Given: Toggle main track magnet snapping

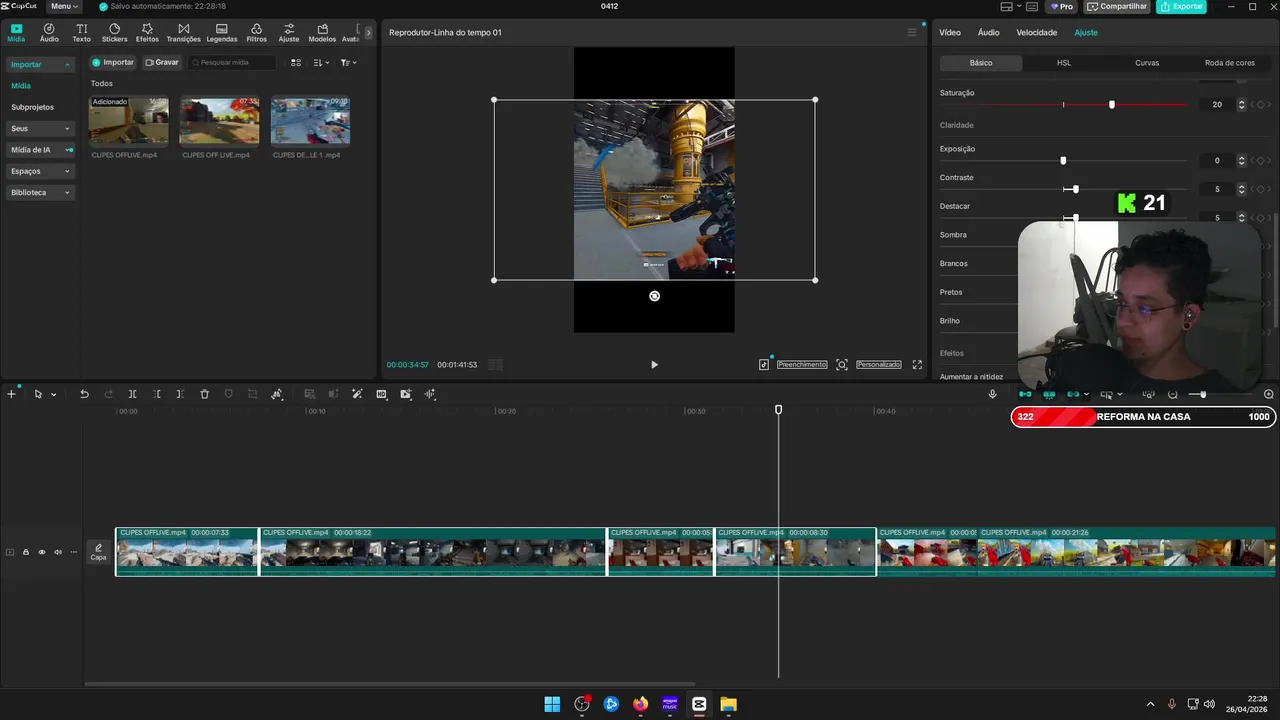Looking at the screenshot, I should pos(1025,394).
